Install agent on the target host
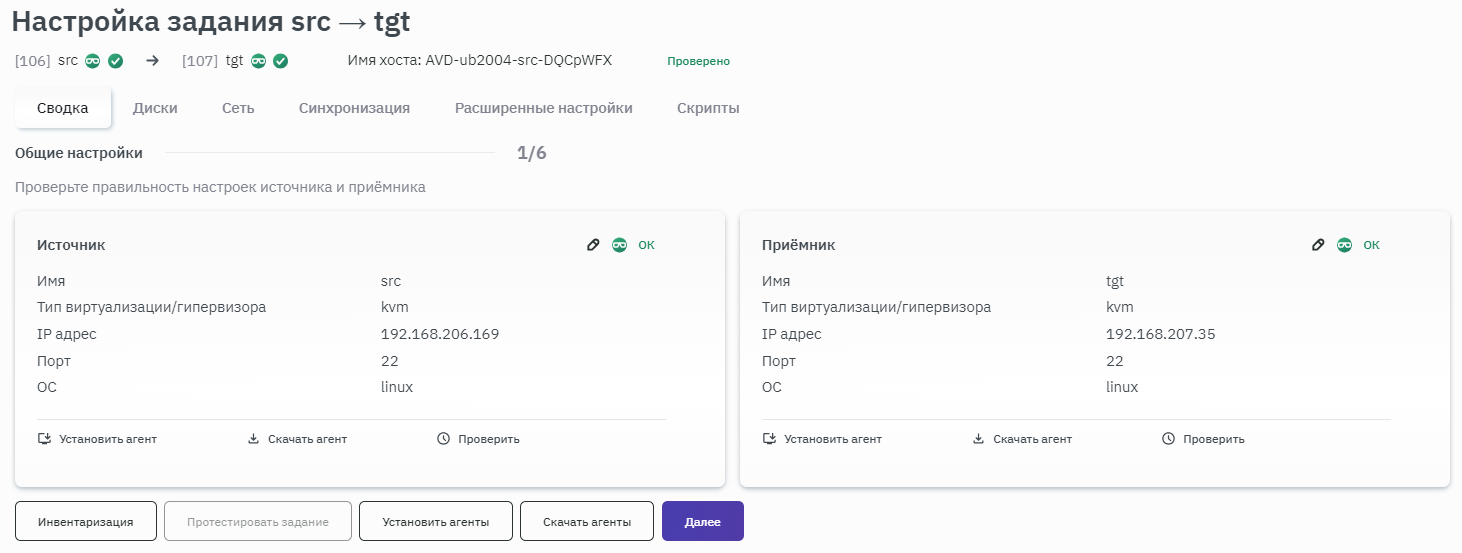The width and height of the screenshot is (1462, 553). (x=822, y=439)
